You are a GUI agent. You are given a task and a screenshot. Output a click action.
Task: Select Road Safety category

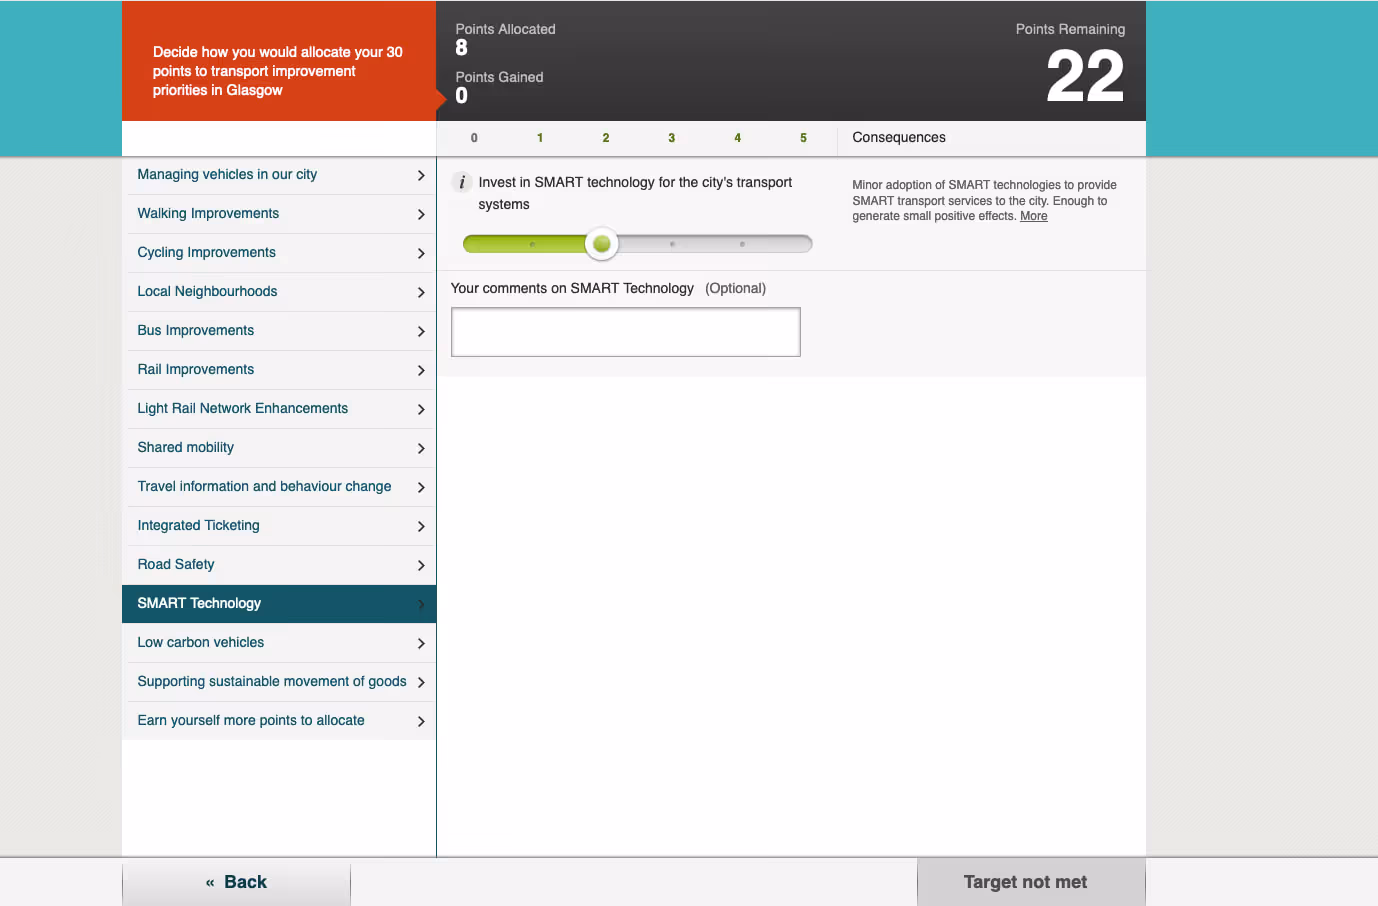(279, 565)
